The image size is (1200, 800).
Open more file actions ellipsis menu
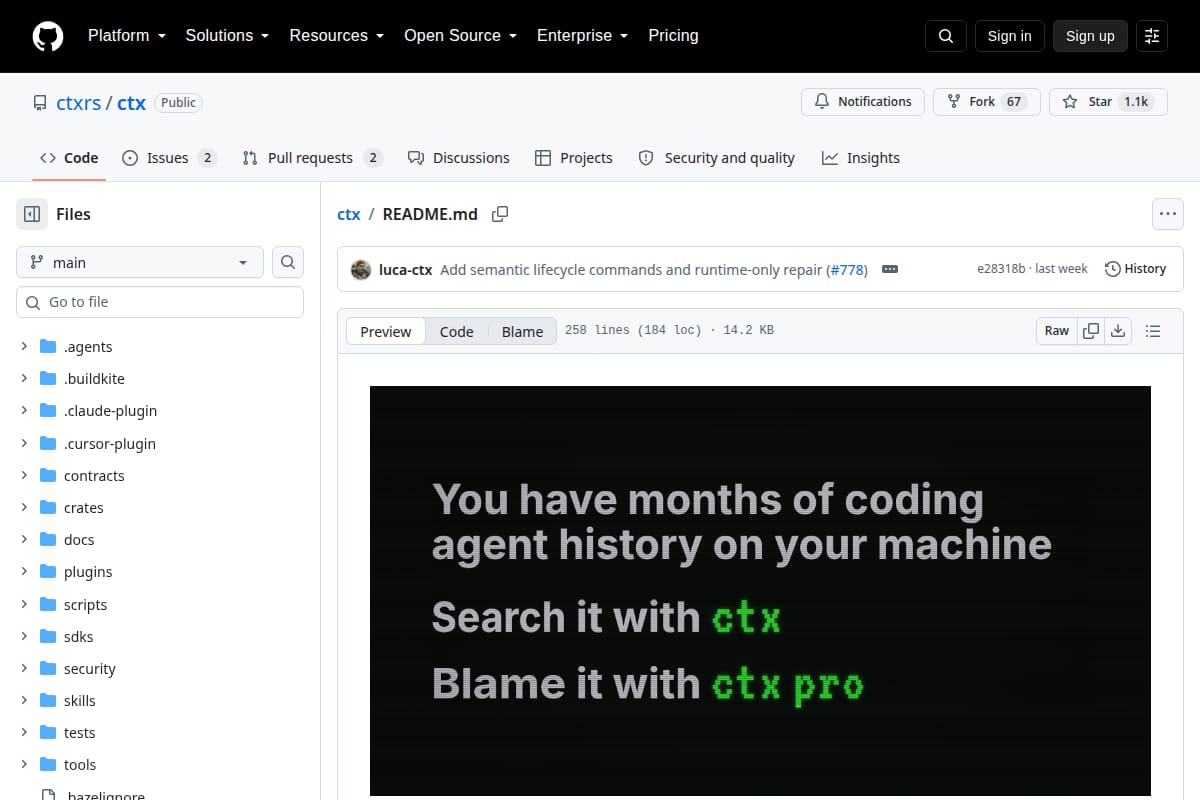pos(1168,213)
